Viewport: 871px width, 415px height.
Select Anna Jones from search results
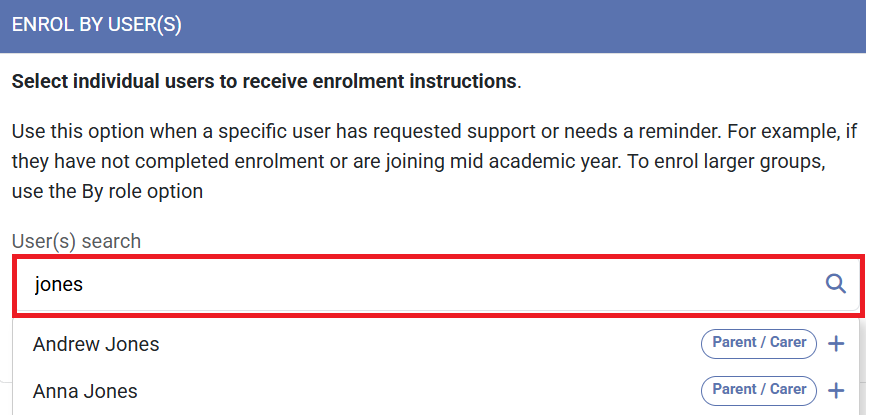(x=85, y=390)
